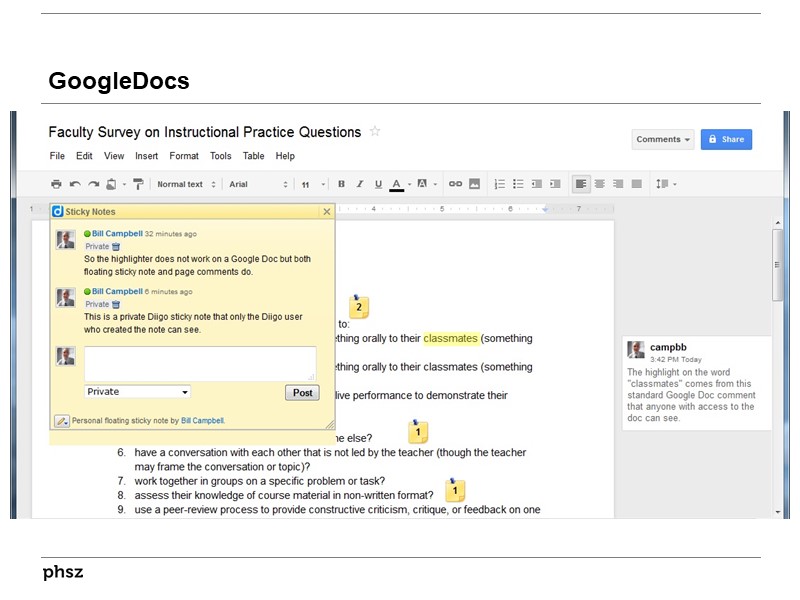
Task: Toggle underline formatting
Action: [x=378, y=184]
